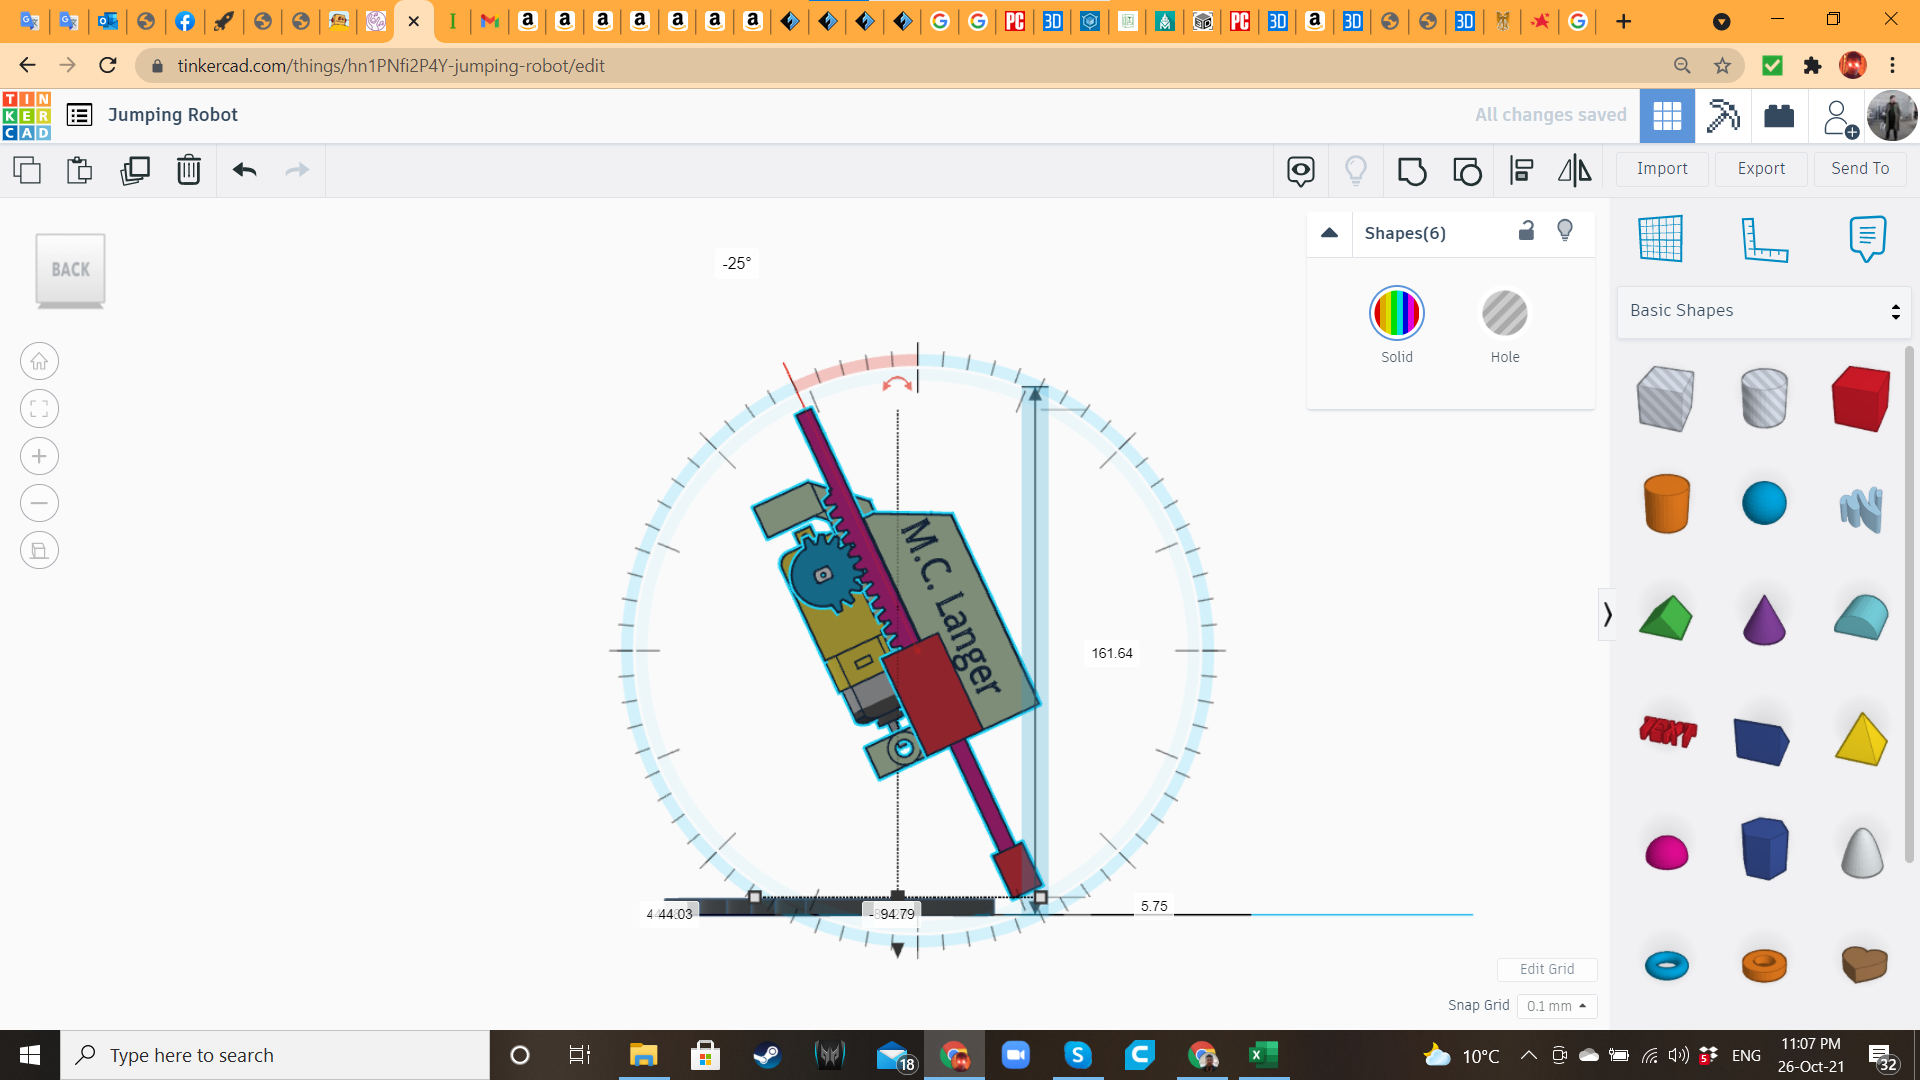Select the Hole shape option
1920x1080 pixels.
point(1504,314)
